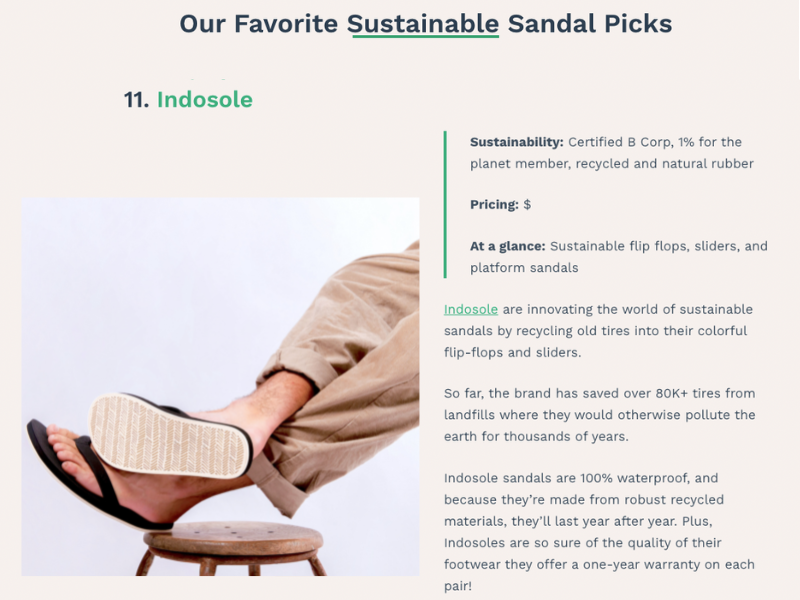Click the number 11. before Indosole
Image resolution: width=800 pixels, height=600 pixels.
[136, 100]
